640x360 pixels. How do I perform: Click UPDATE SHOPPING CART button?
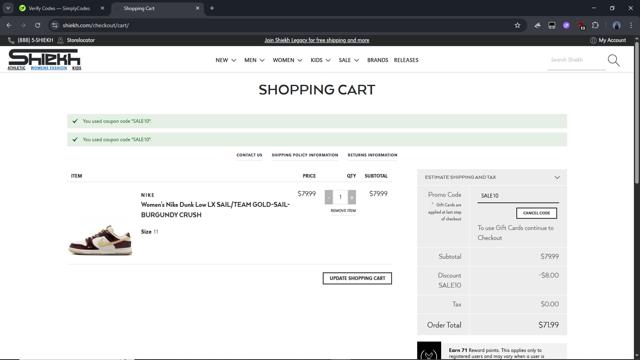[357, 278]
